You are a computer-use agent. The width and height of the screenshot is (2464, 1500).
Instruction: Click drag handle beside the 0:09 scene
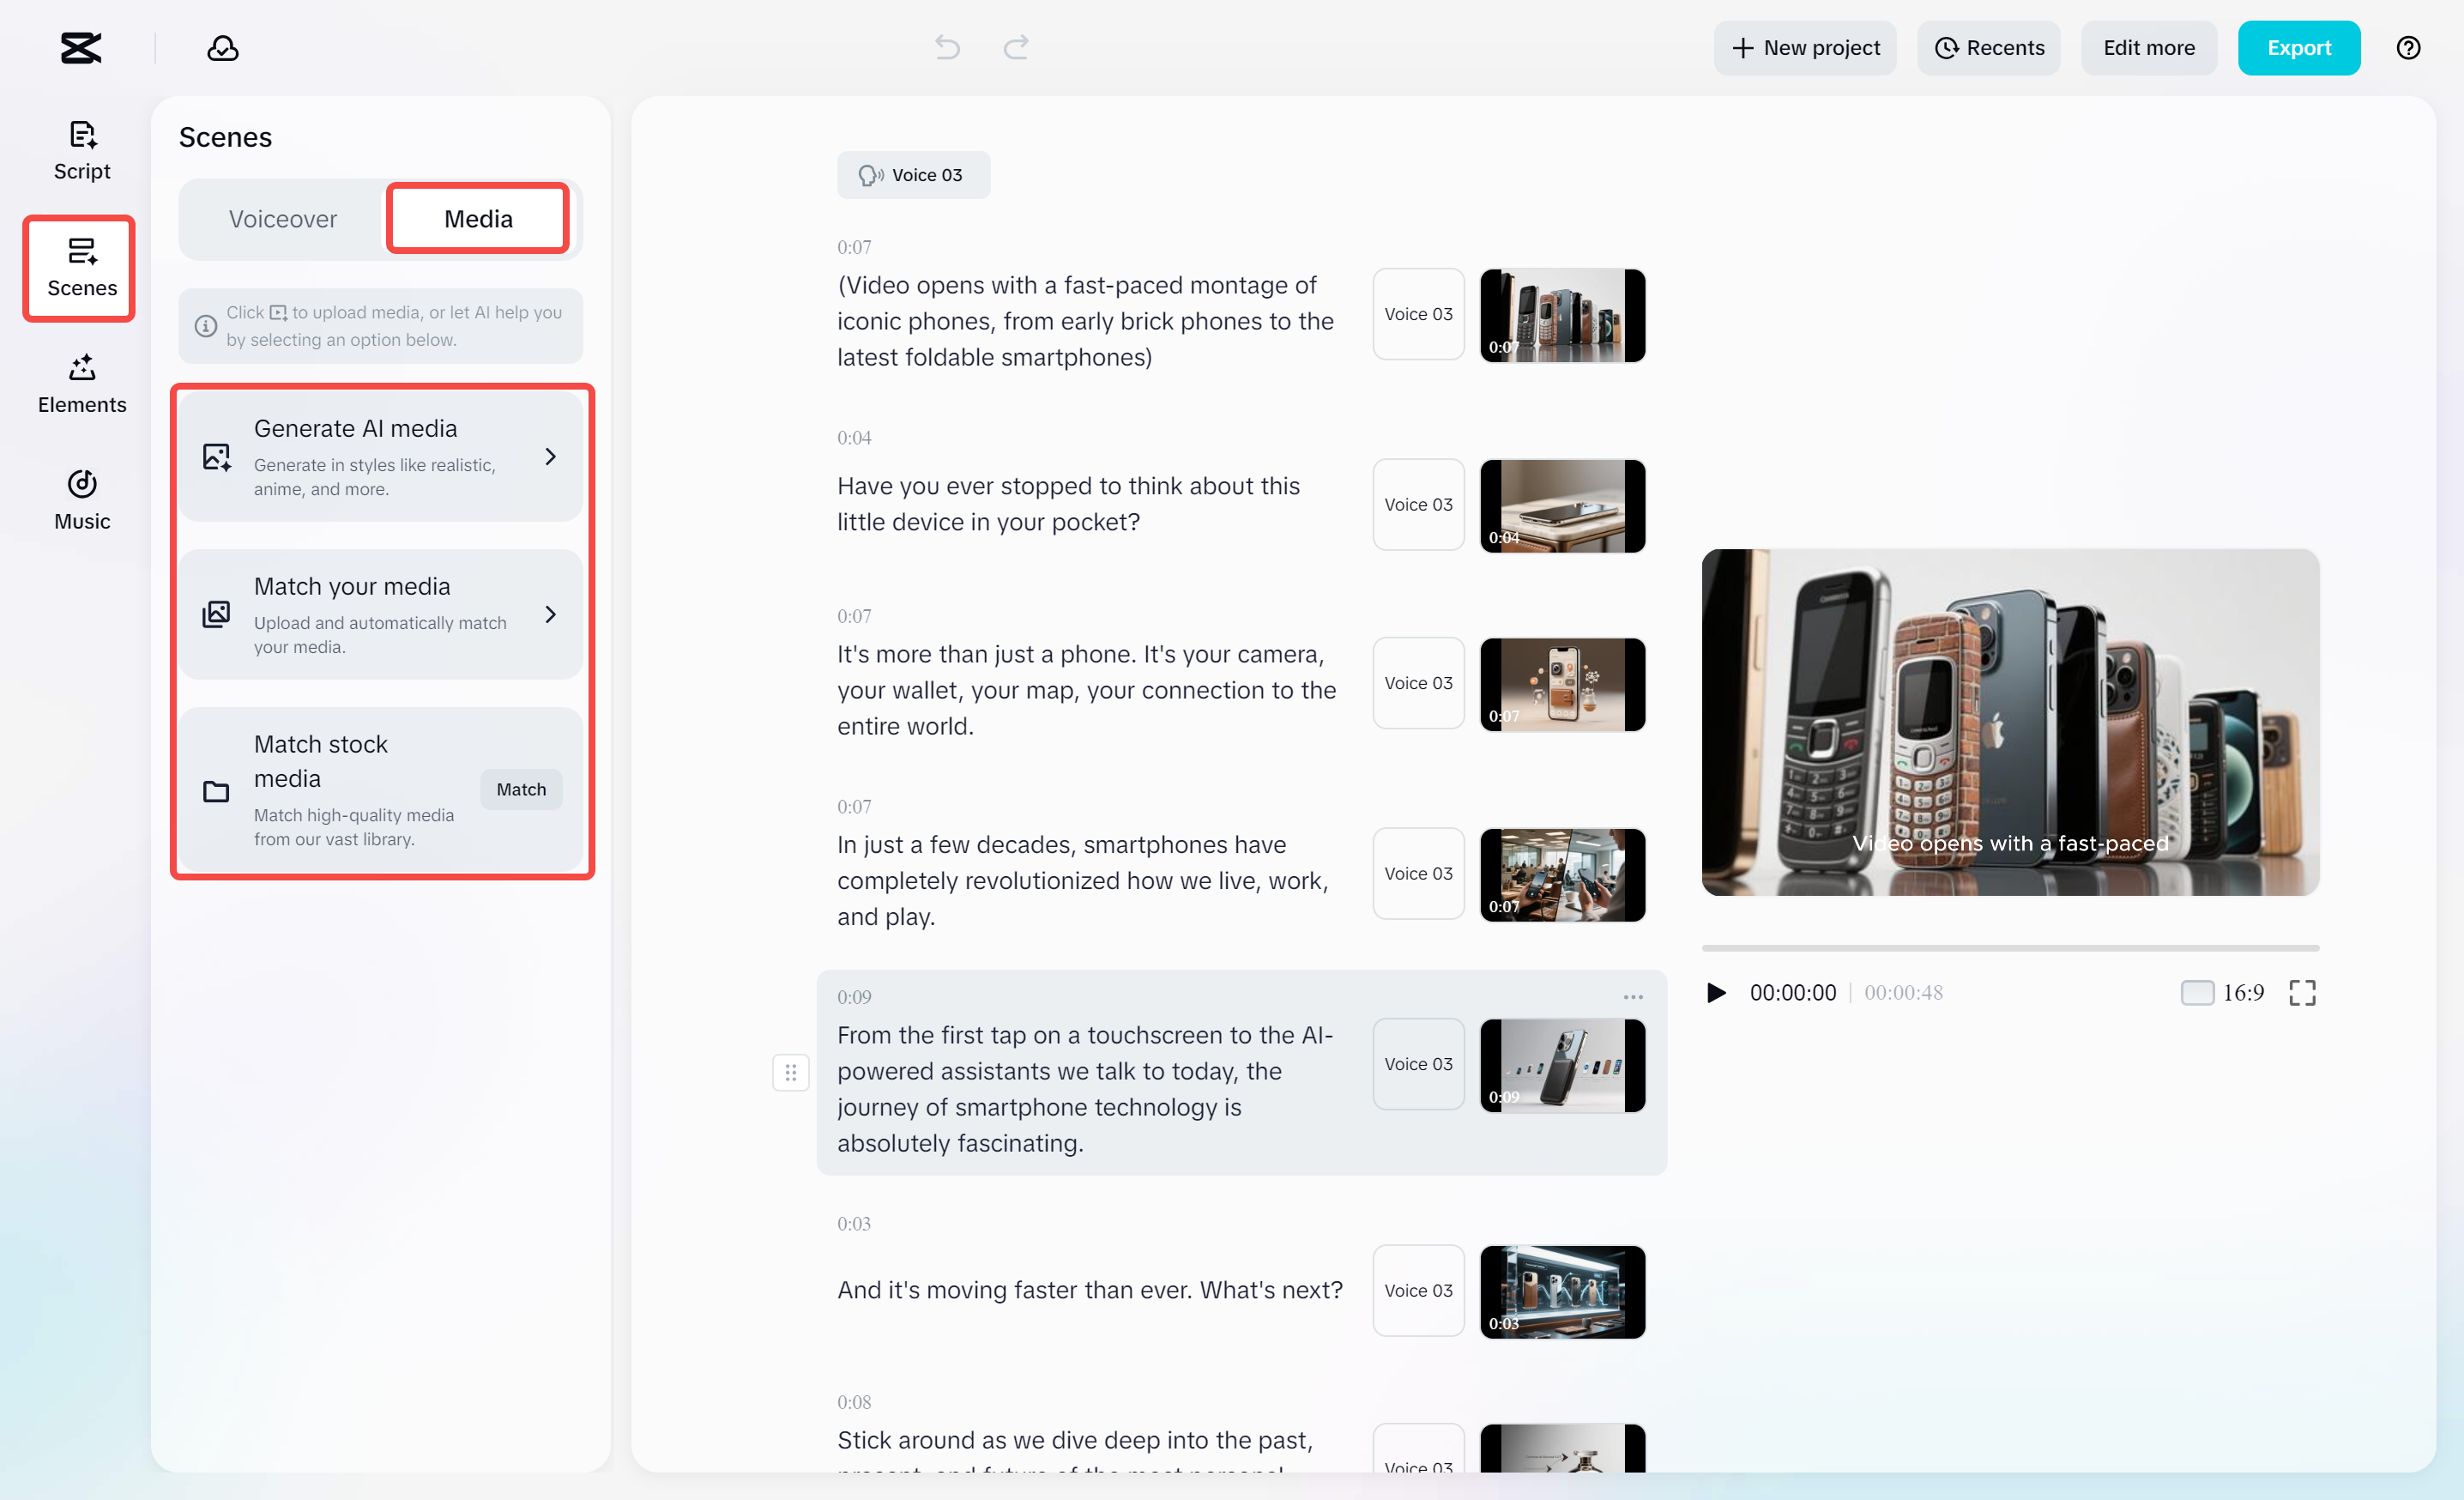click(790, 1073)
